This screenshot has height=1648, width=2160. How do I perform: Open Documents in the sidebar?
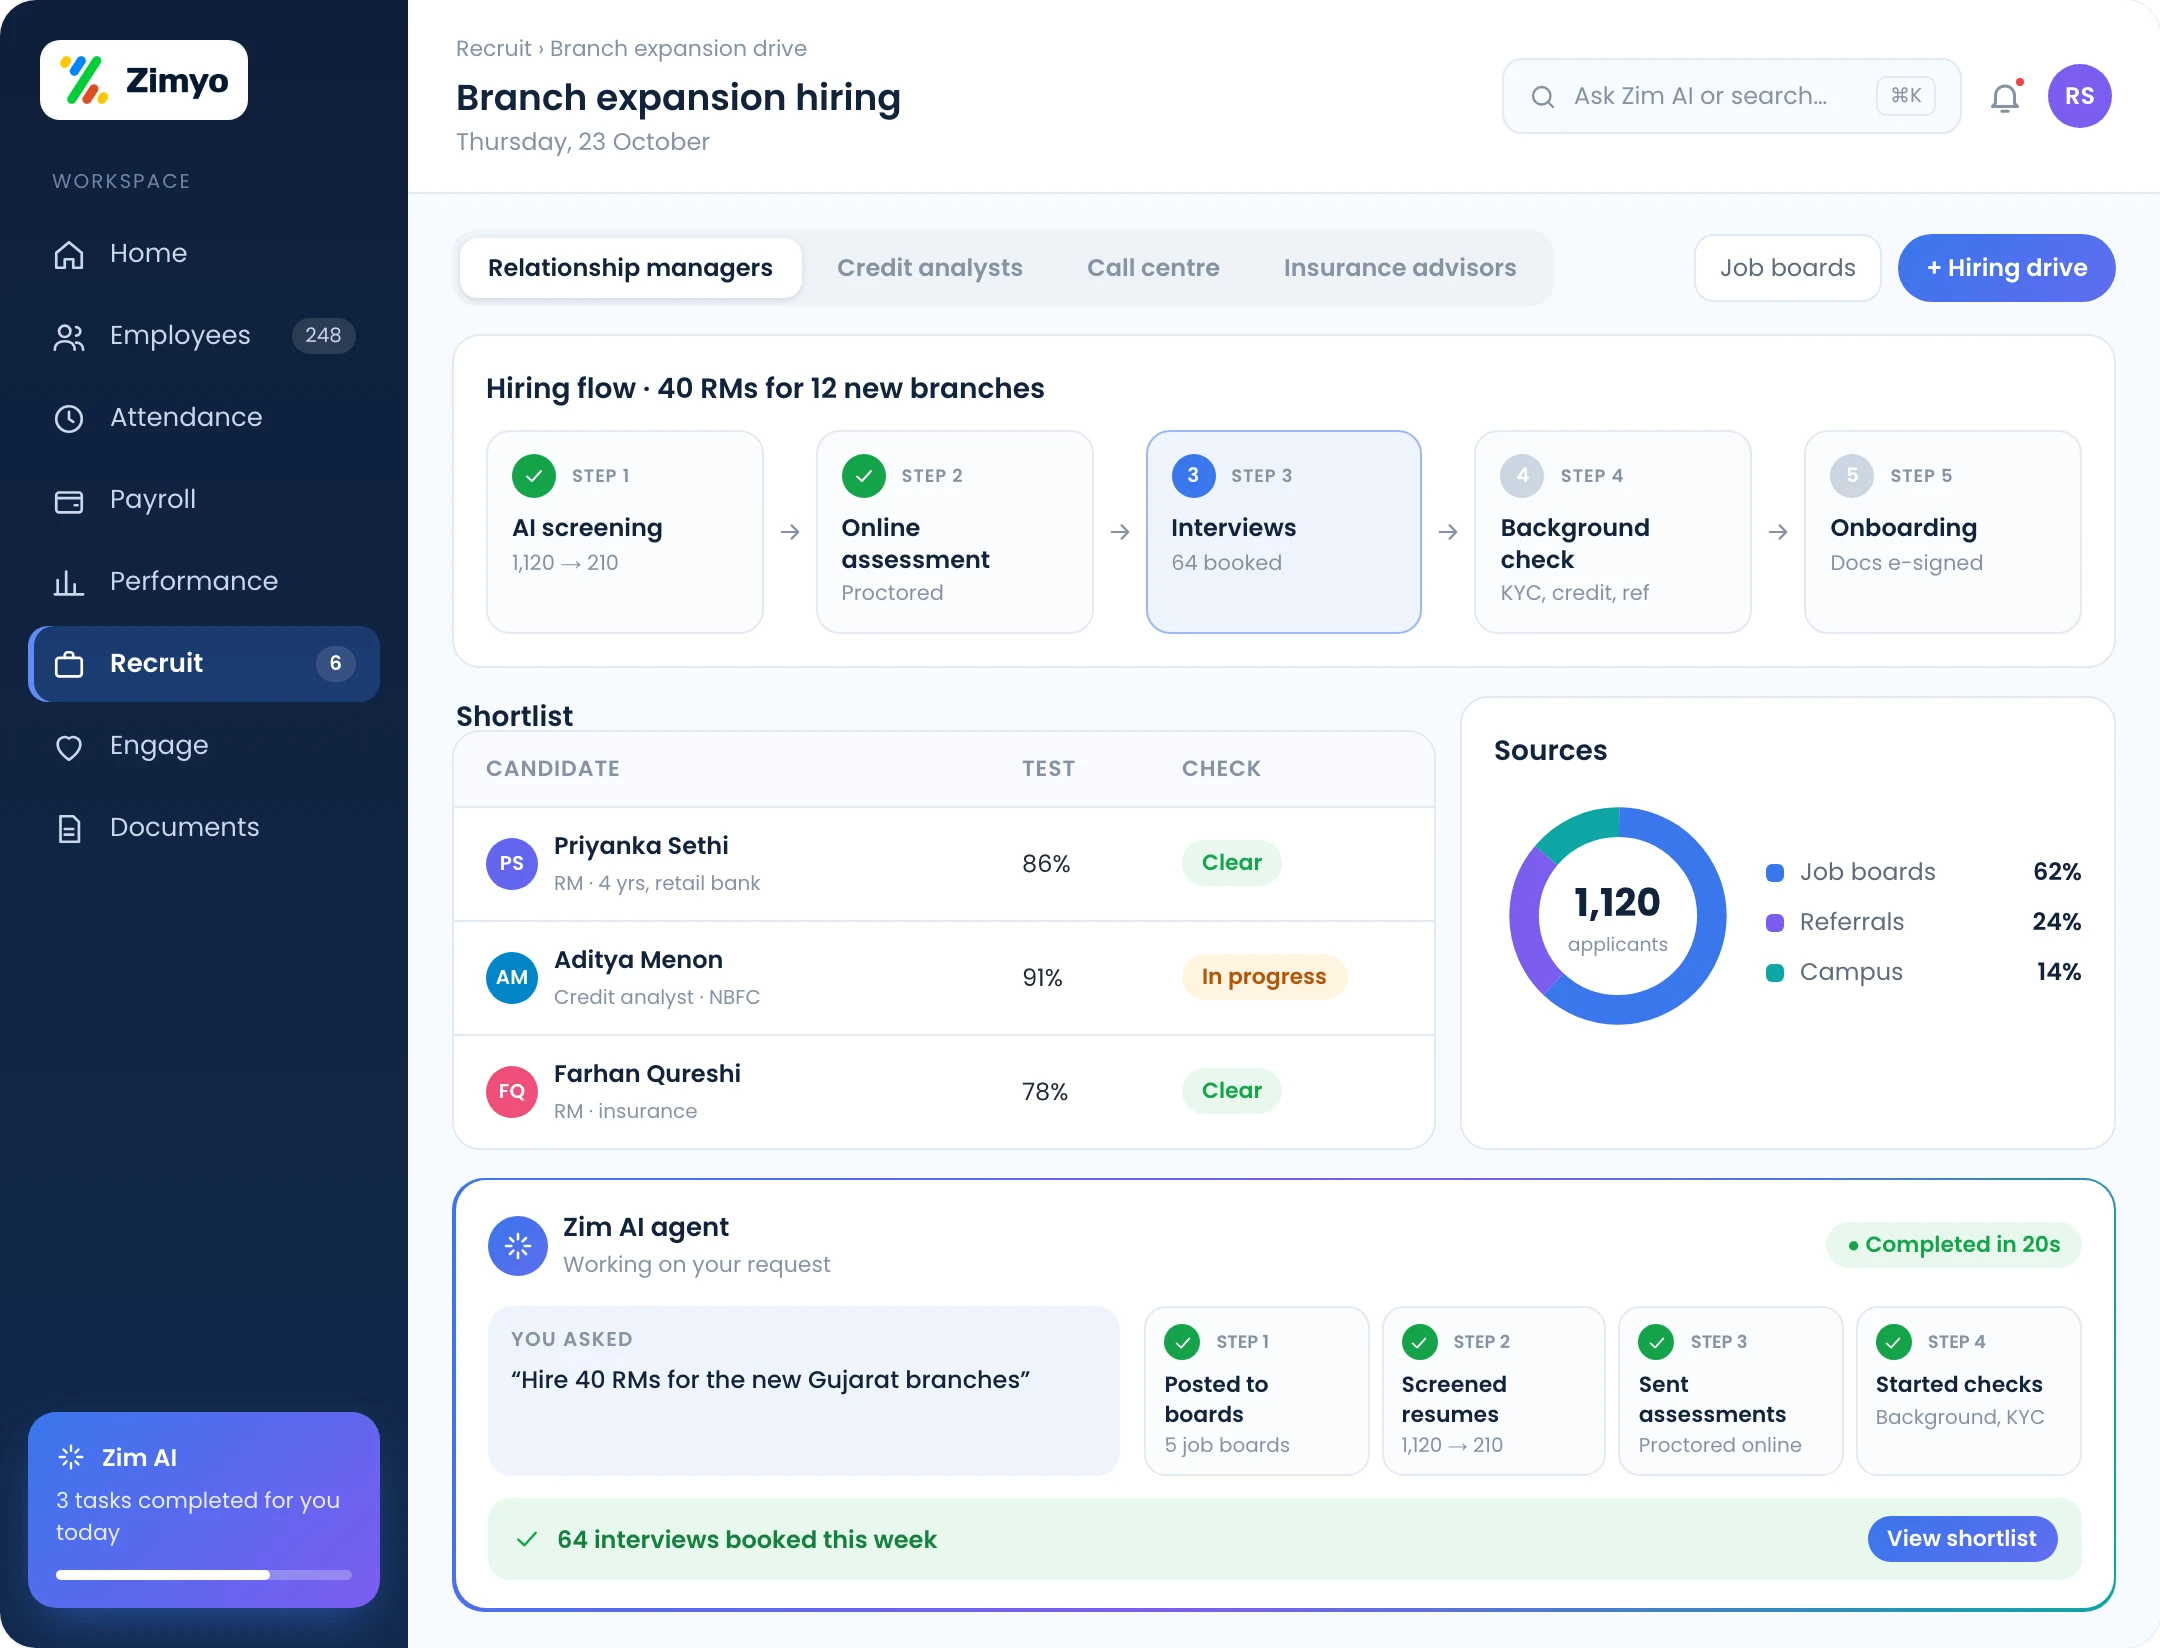click(204, 827)
